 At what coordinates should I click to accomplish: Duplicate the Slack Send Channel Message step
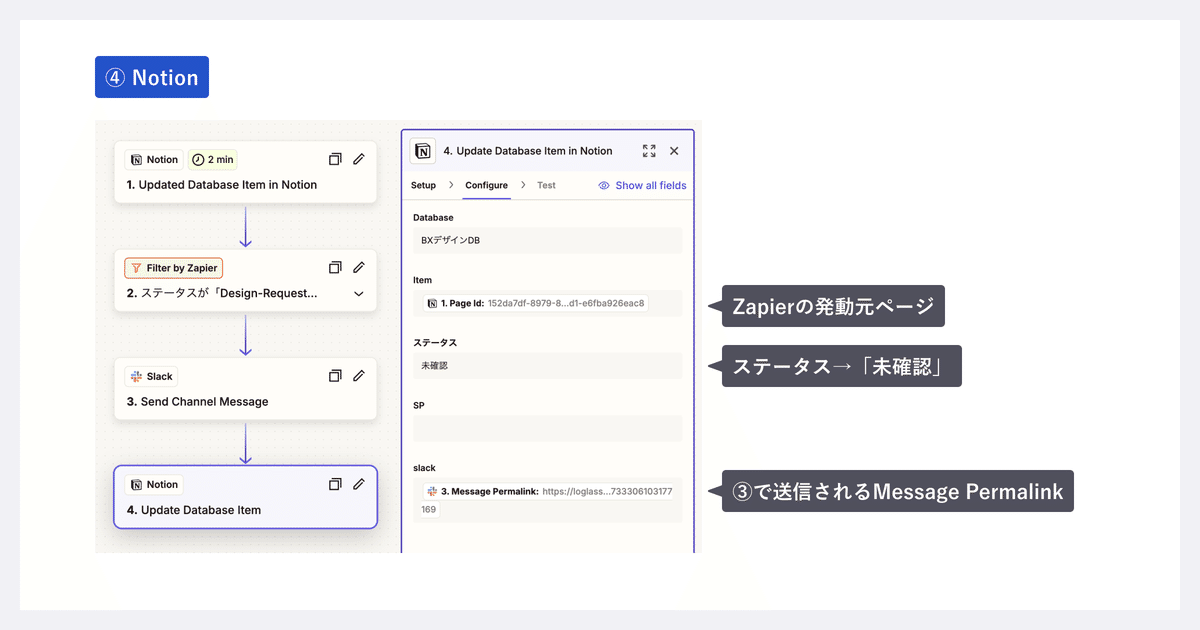pos(335,376)
